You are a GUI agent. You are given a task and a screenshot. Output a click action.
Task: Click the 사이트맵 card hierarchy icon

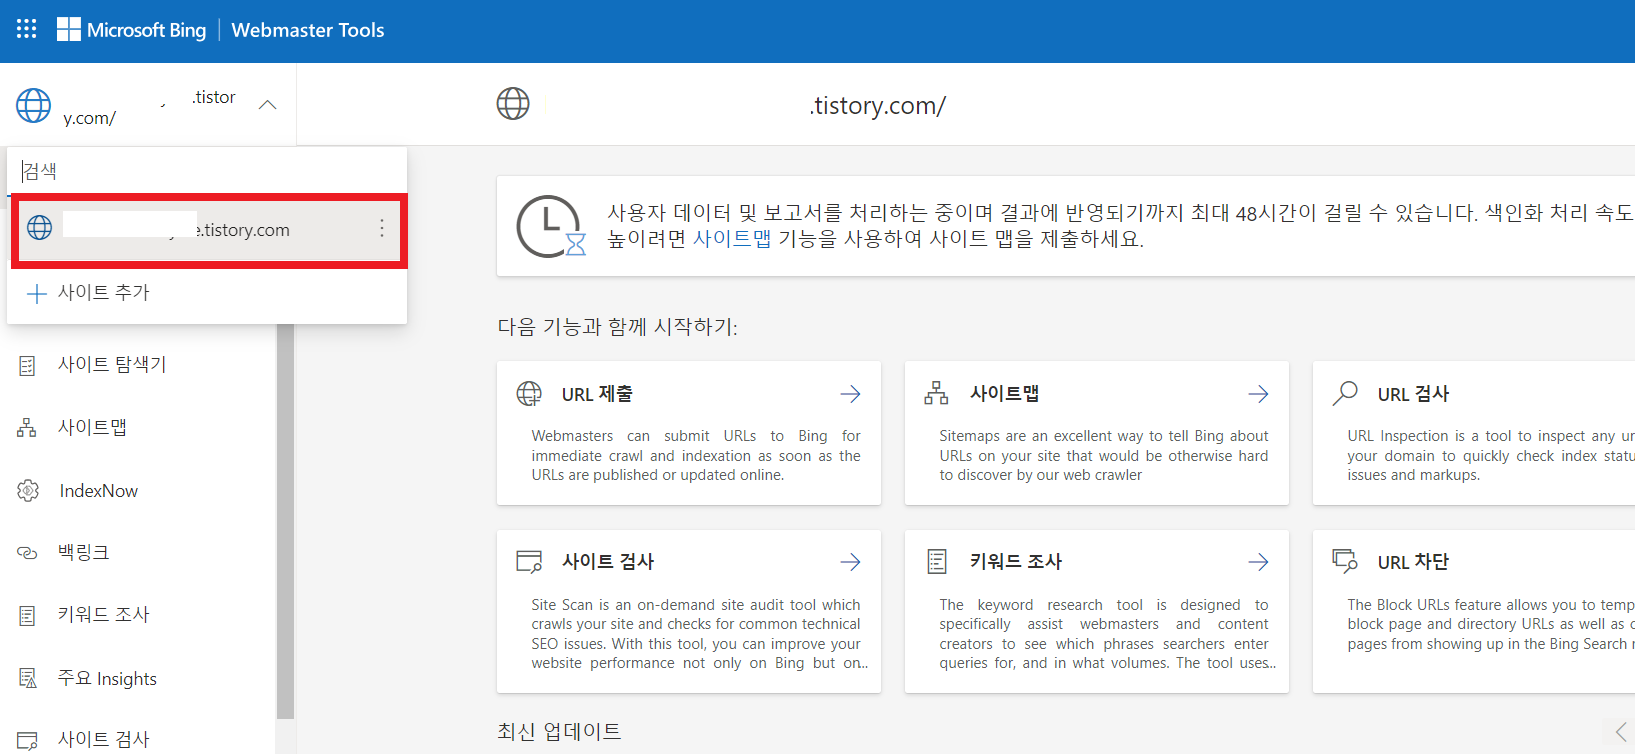pos(936,394)
